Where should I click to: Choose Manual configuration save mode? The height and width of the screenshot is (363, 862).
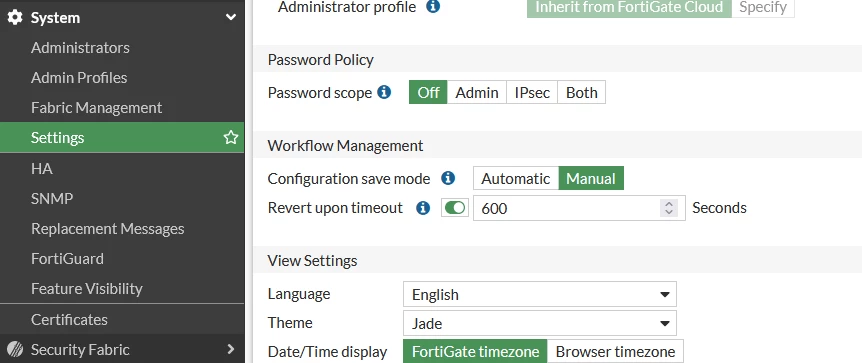pos(591,178)
